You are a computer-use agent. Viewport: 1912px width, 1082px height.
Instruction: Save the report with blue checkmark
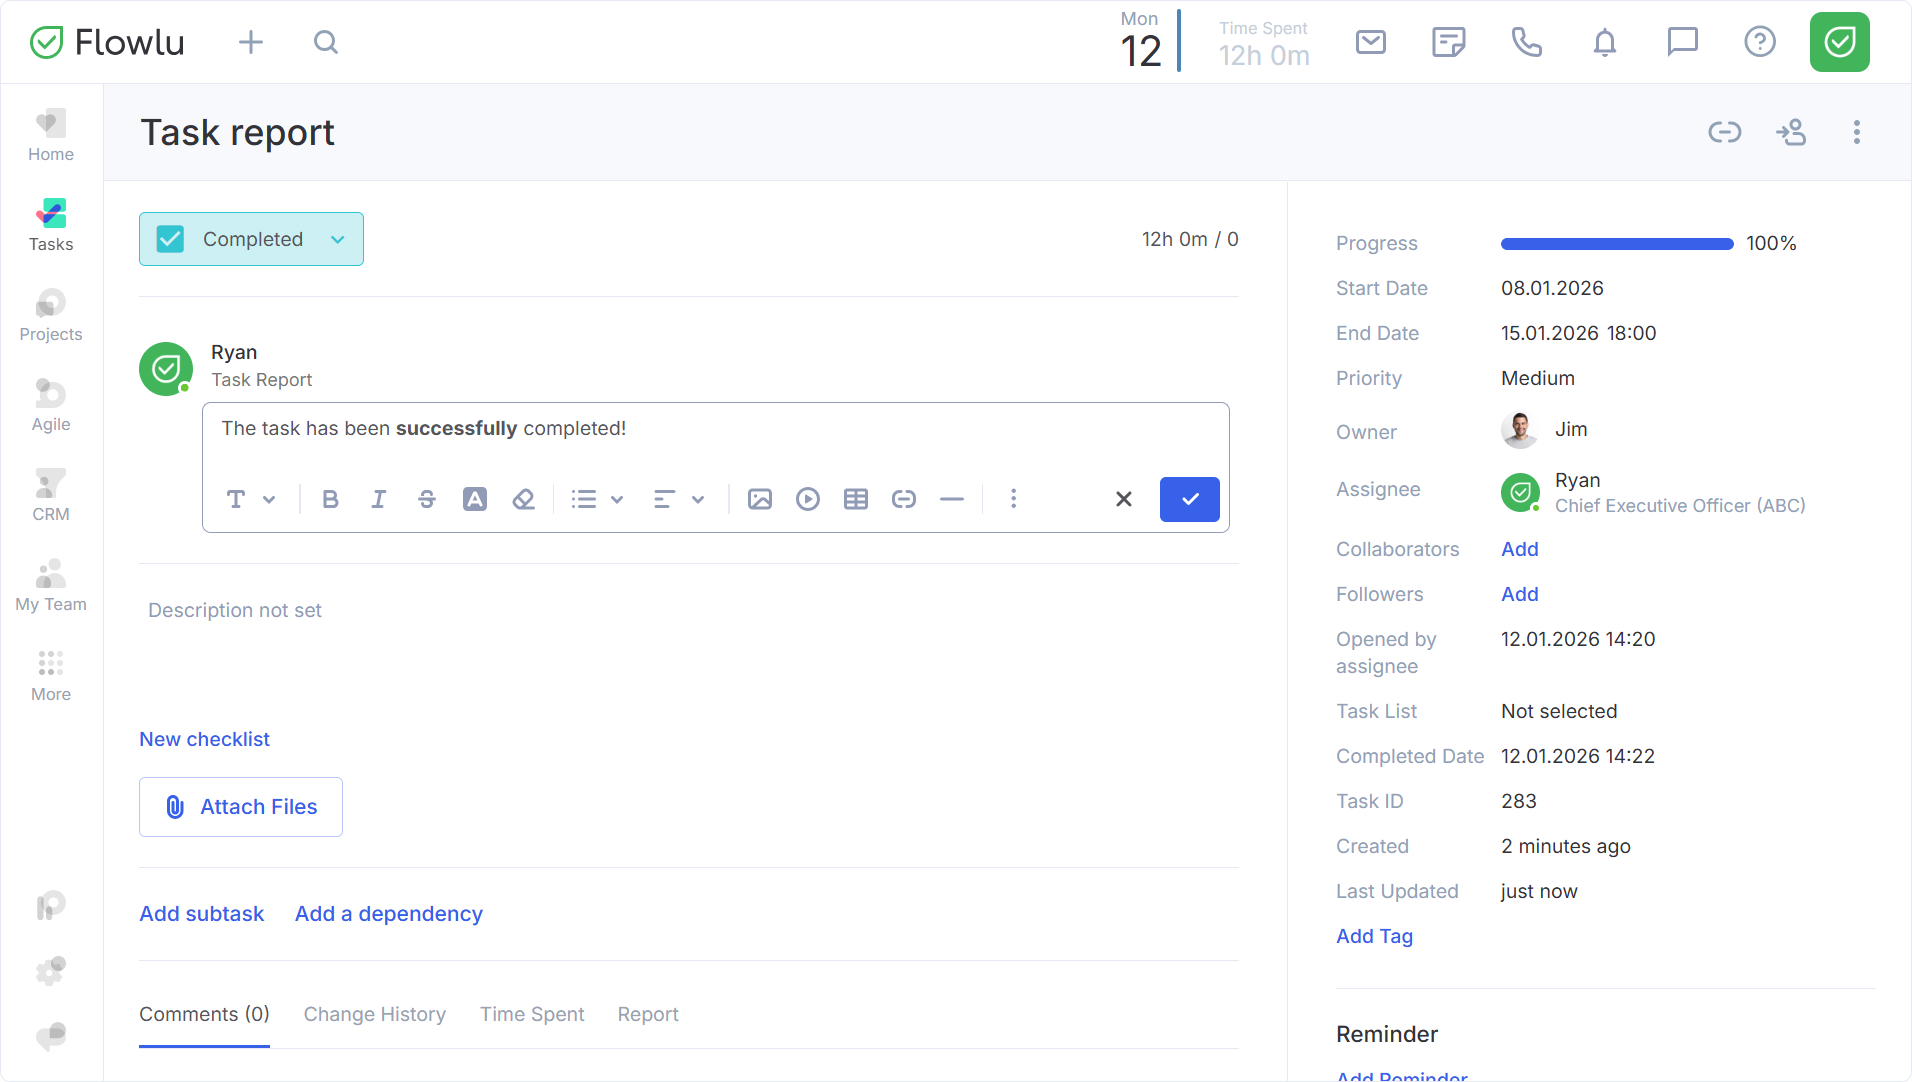tap(1189, 499)
